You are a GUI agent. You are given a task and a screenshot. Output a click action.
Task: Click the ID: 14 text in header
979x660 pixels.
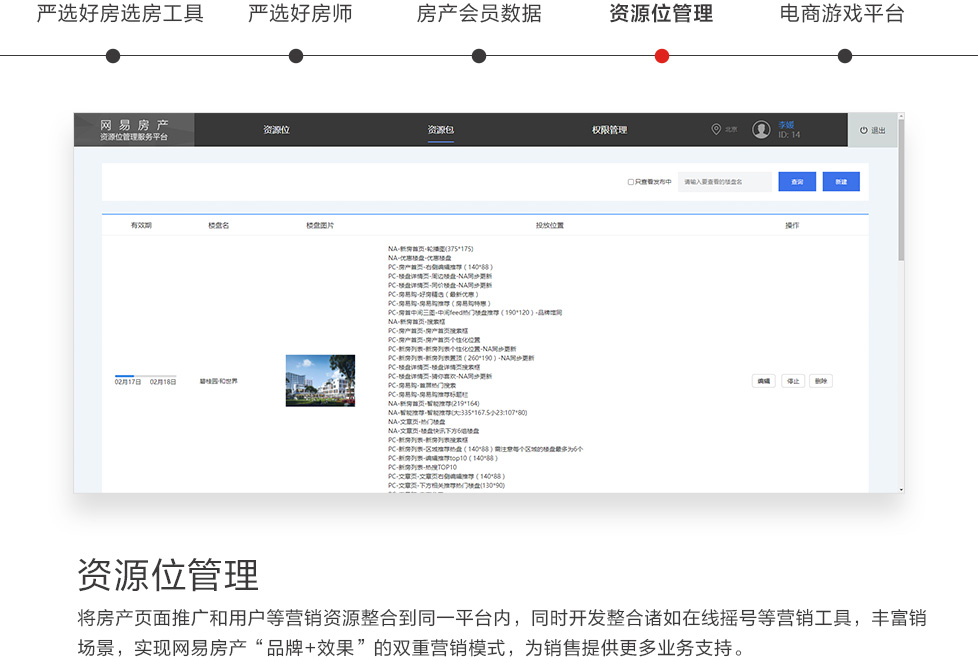click(789, 134)
